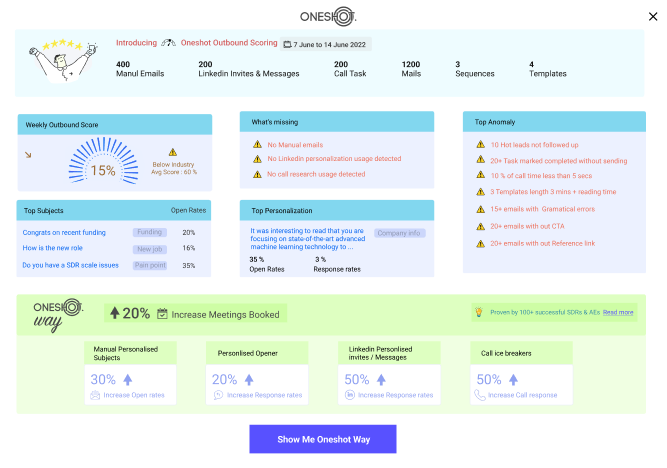Click 'No call research usage detected'
Viewport: 667px width, 468px height.
coord(316,174)
